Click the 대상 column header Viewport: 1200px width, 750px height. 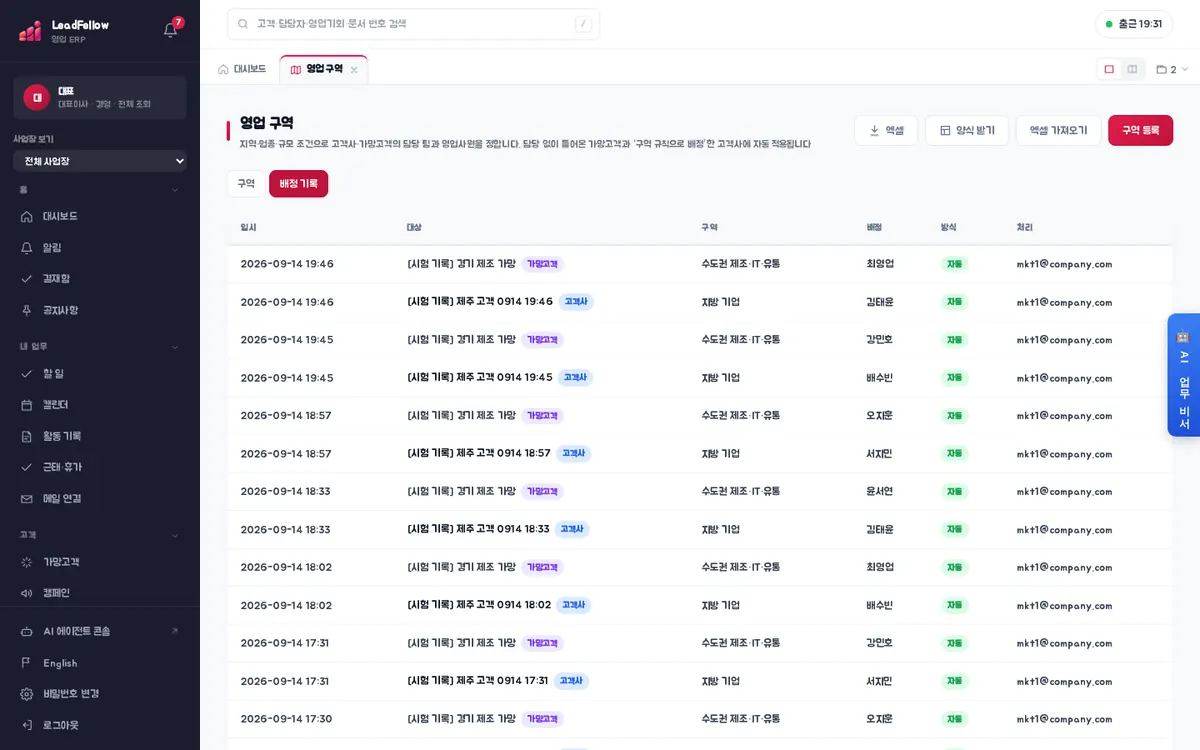pyautogui.click(x=414, y=228)
